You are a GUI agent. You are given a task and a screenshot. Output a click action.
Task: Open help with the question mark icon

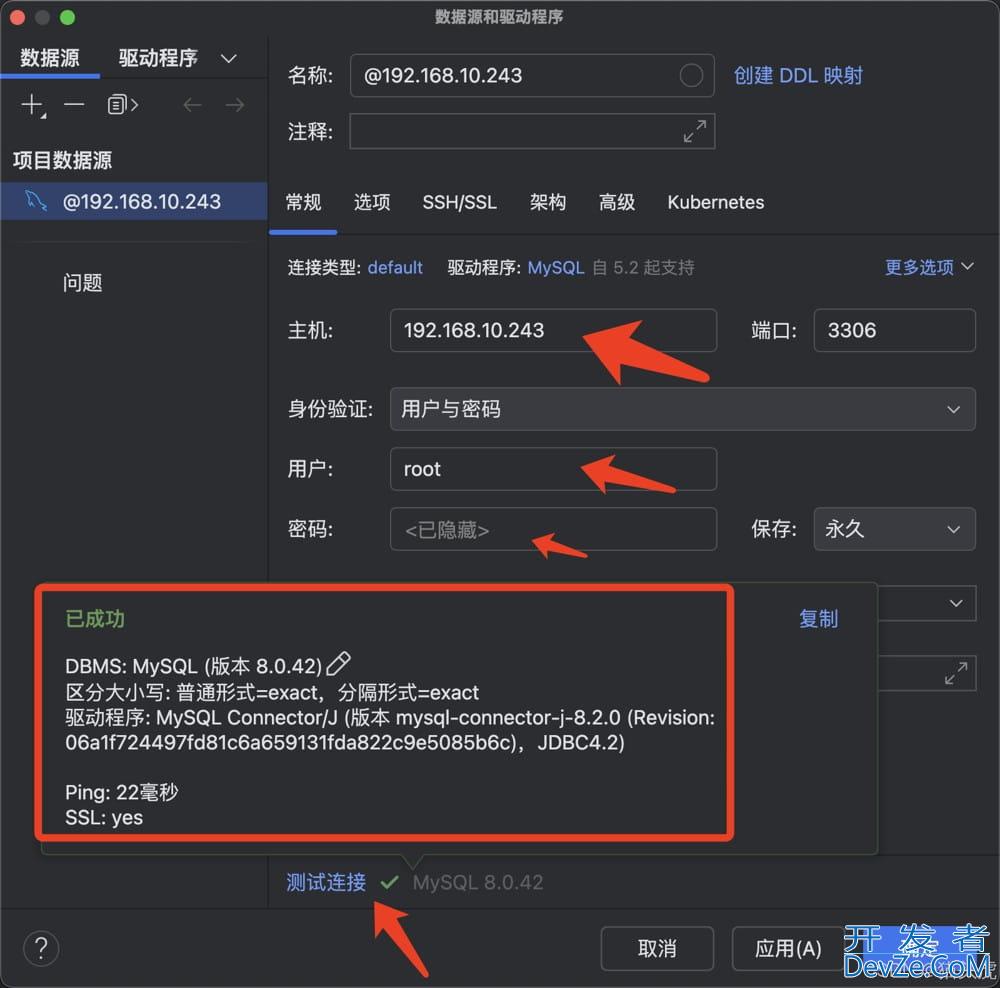point(41,948)
